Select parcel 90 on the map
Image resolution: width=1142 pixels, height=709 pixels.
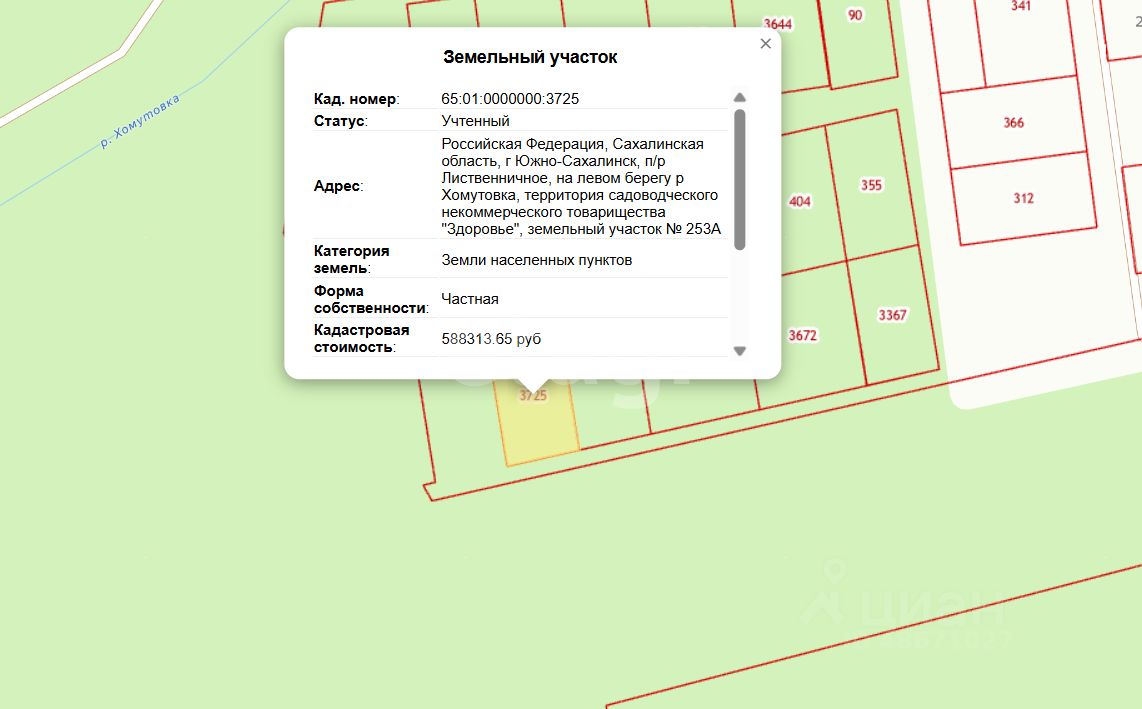coord(855,15)
